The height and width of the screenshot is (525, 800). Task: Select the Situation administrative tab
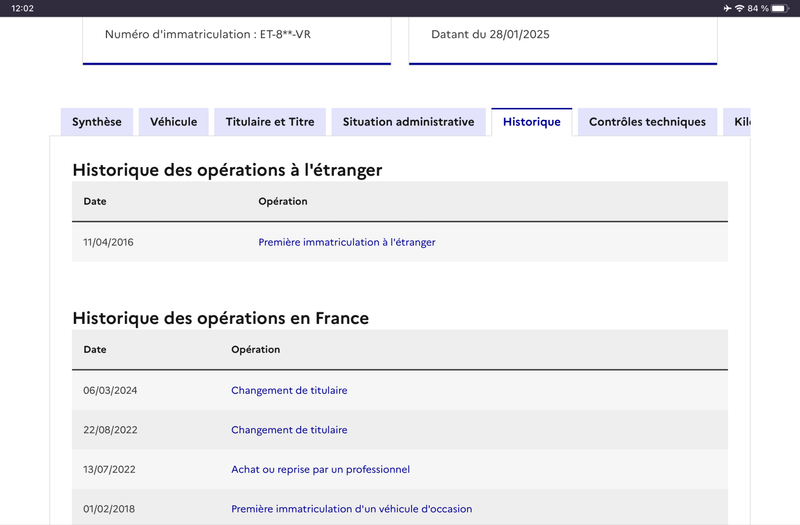pyautogui.click(x=409, y=122)
